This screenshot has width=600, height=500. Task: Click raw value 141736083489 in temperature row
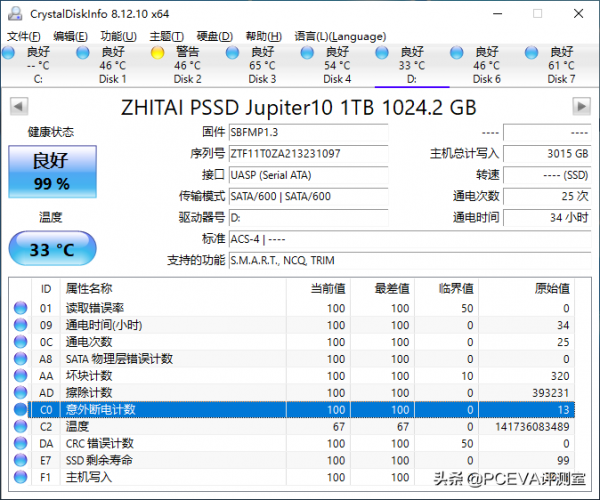[532, 427]
